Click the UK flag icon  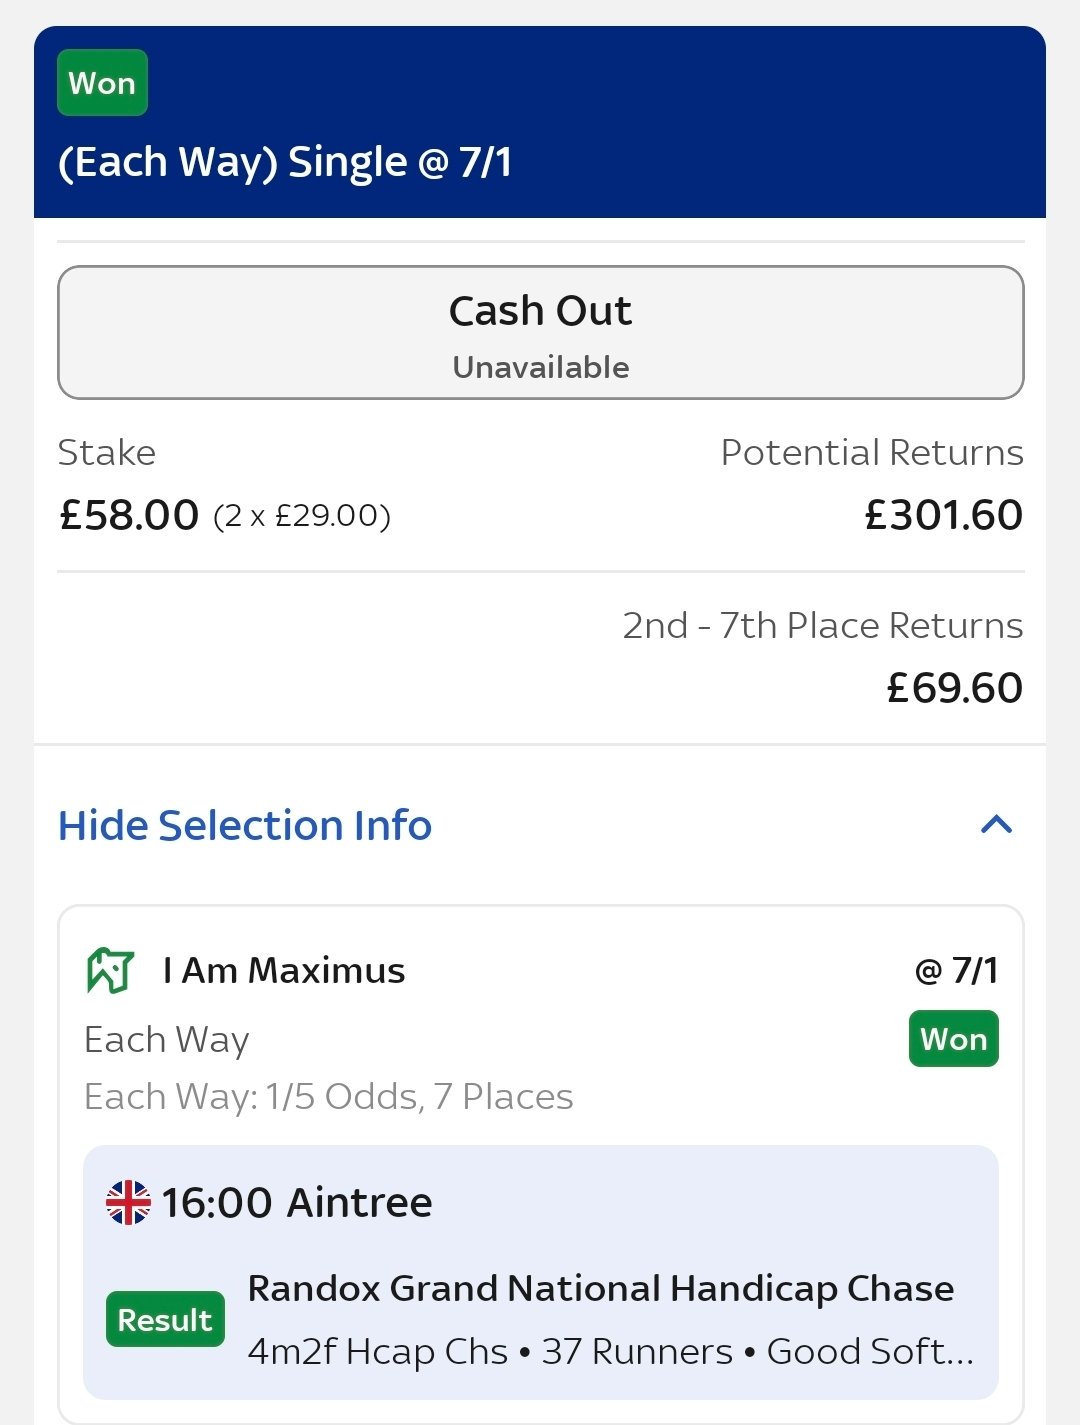(128, 1202)
